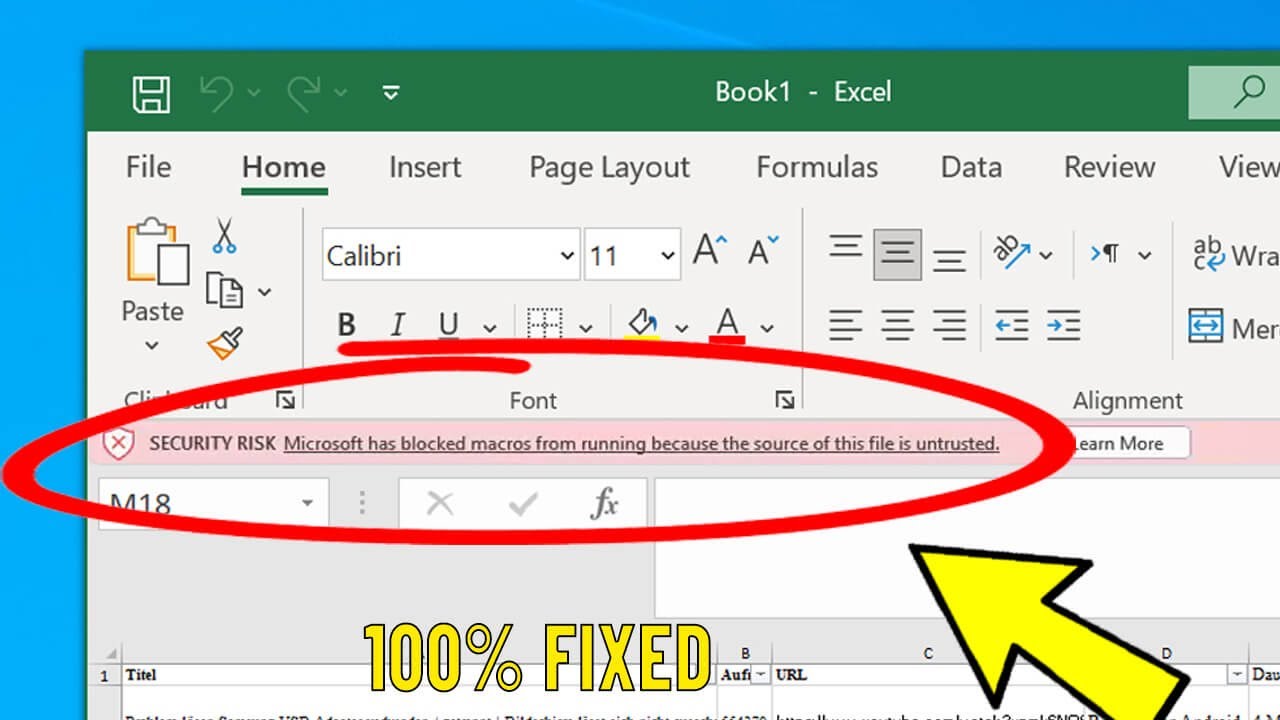This screenshot has width=1280, height=720.
Task: Open the blocked macros message link
Action: tap(641, 443)
